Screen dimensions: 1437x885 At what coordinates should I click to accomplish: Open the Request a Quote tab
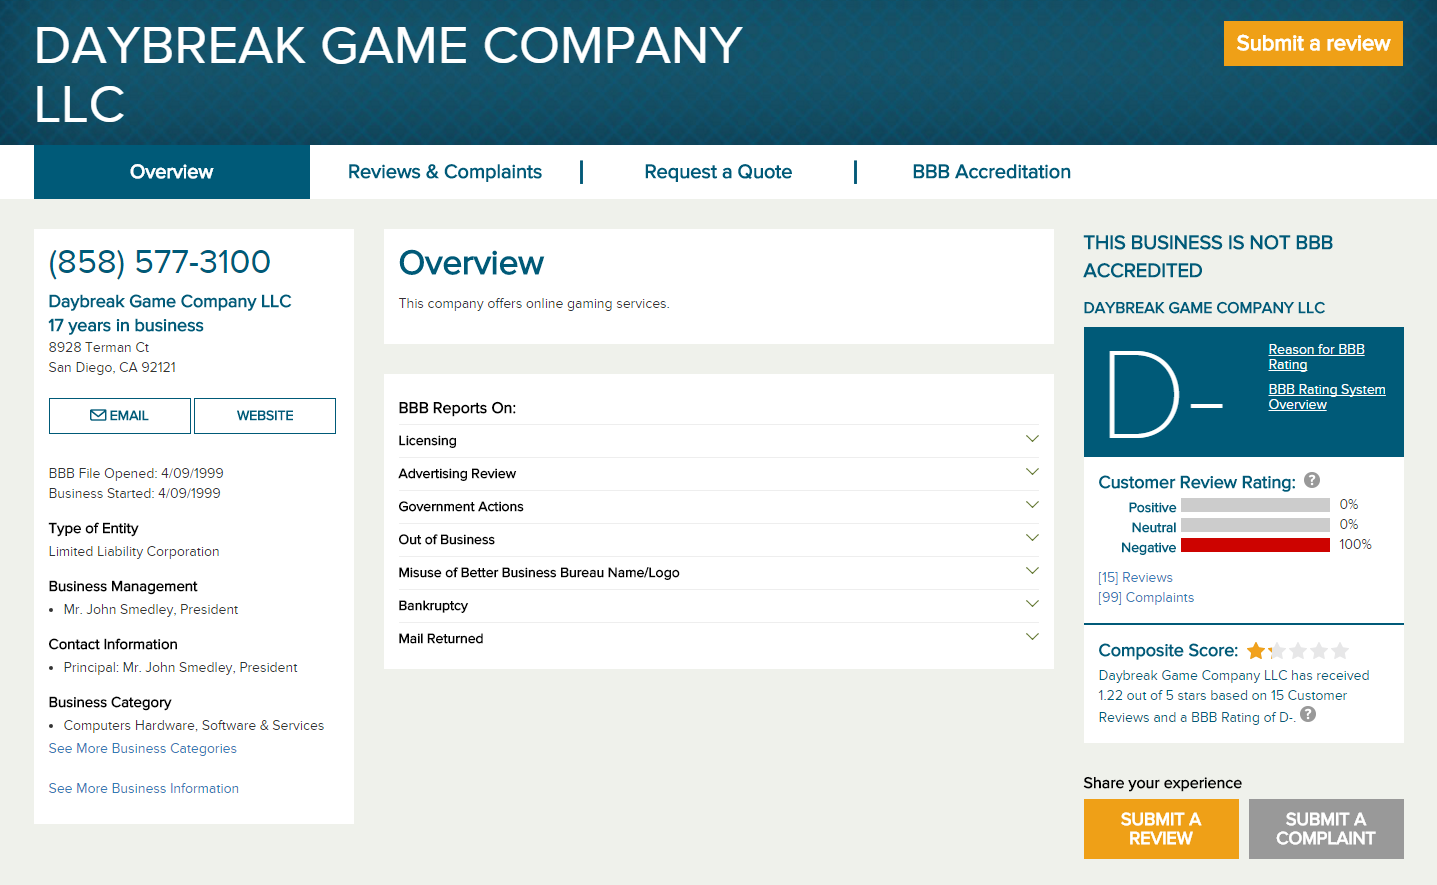718,172
